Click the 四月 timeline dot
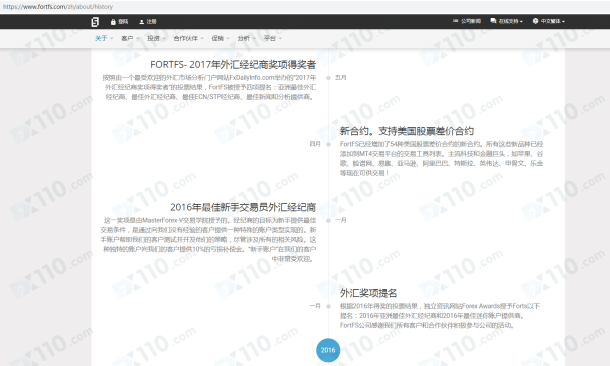Image resolution: width=610 pixels, height=366 pixels. [328, 144]
